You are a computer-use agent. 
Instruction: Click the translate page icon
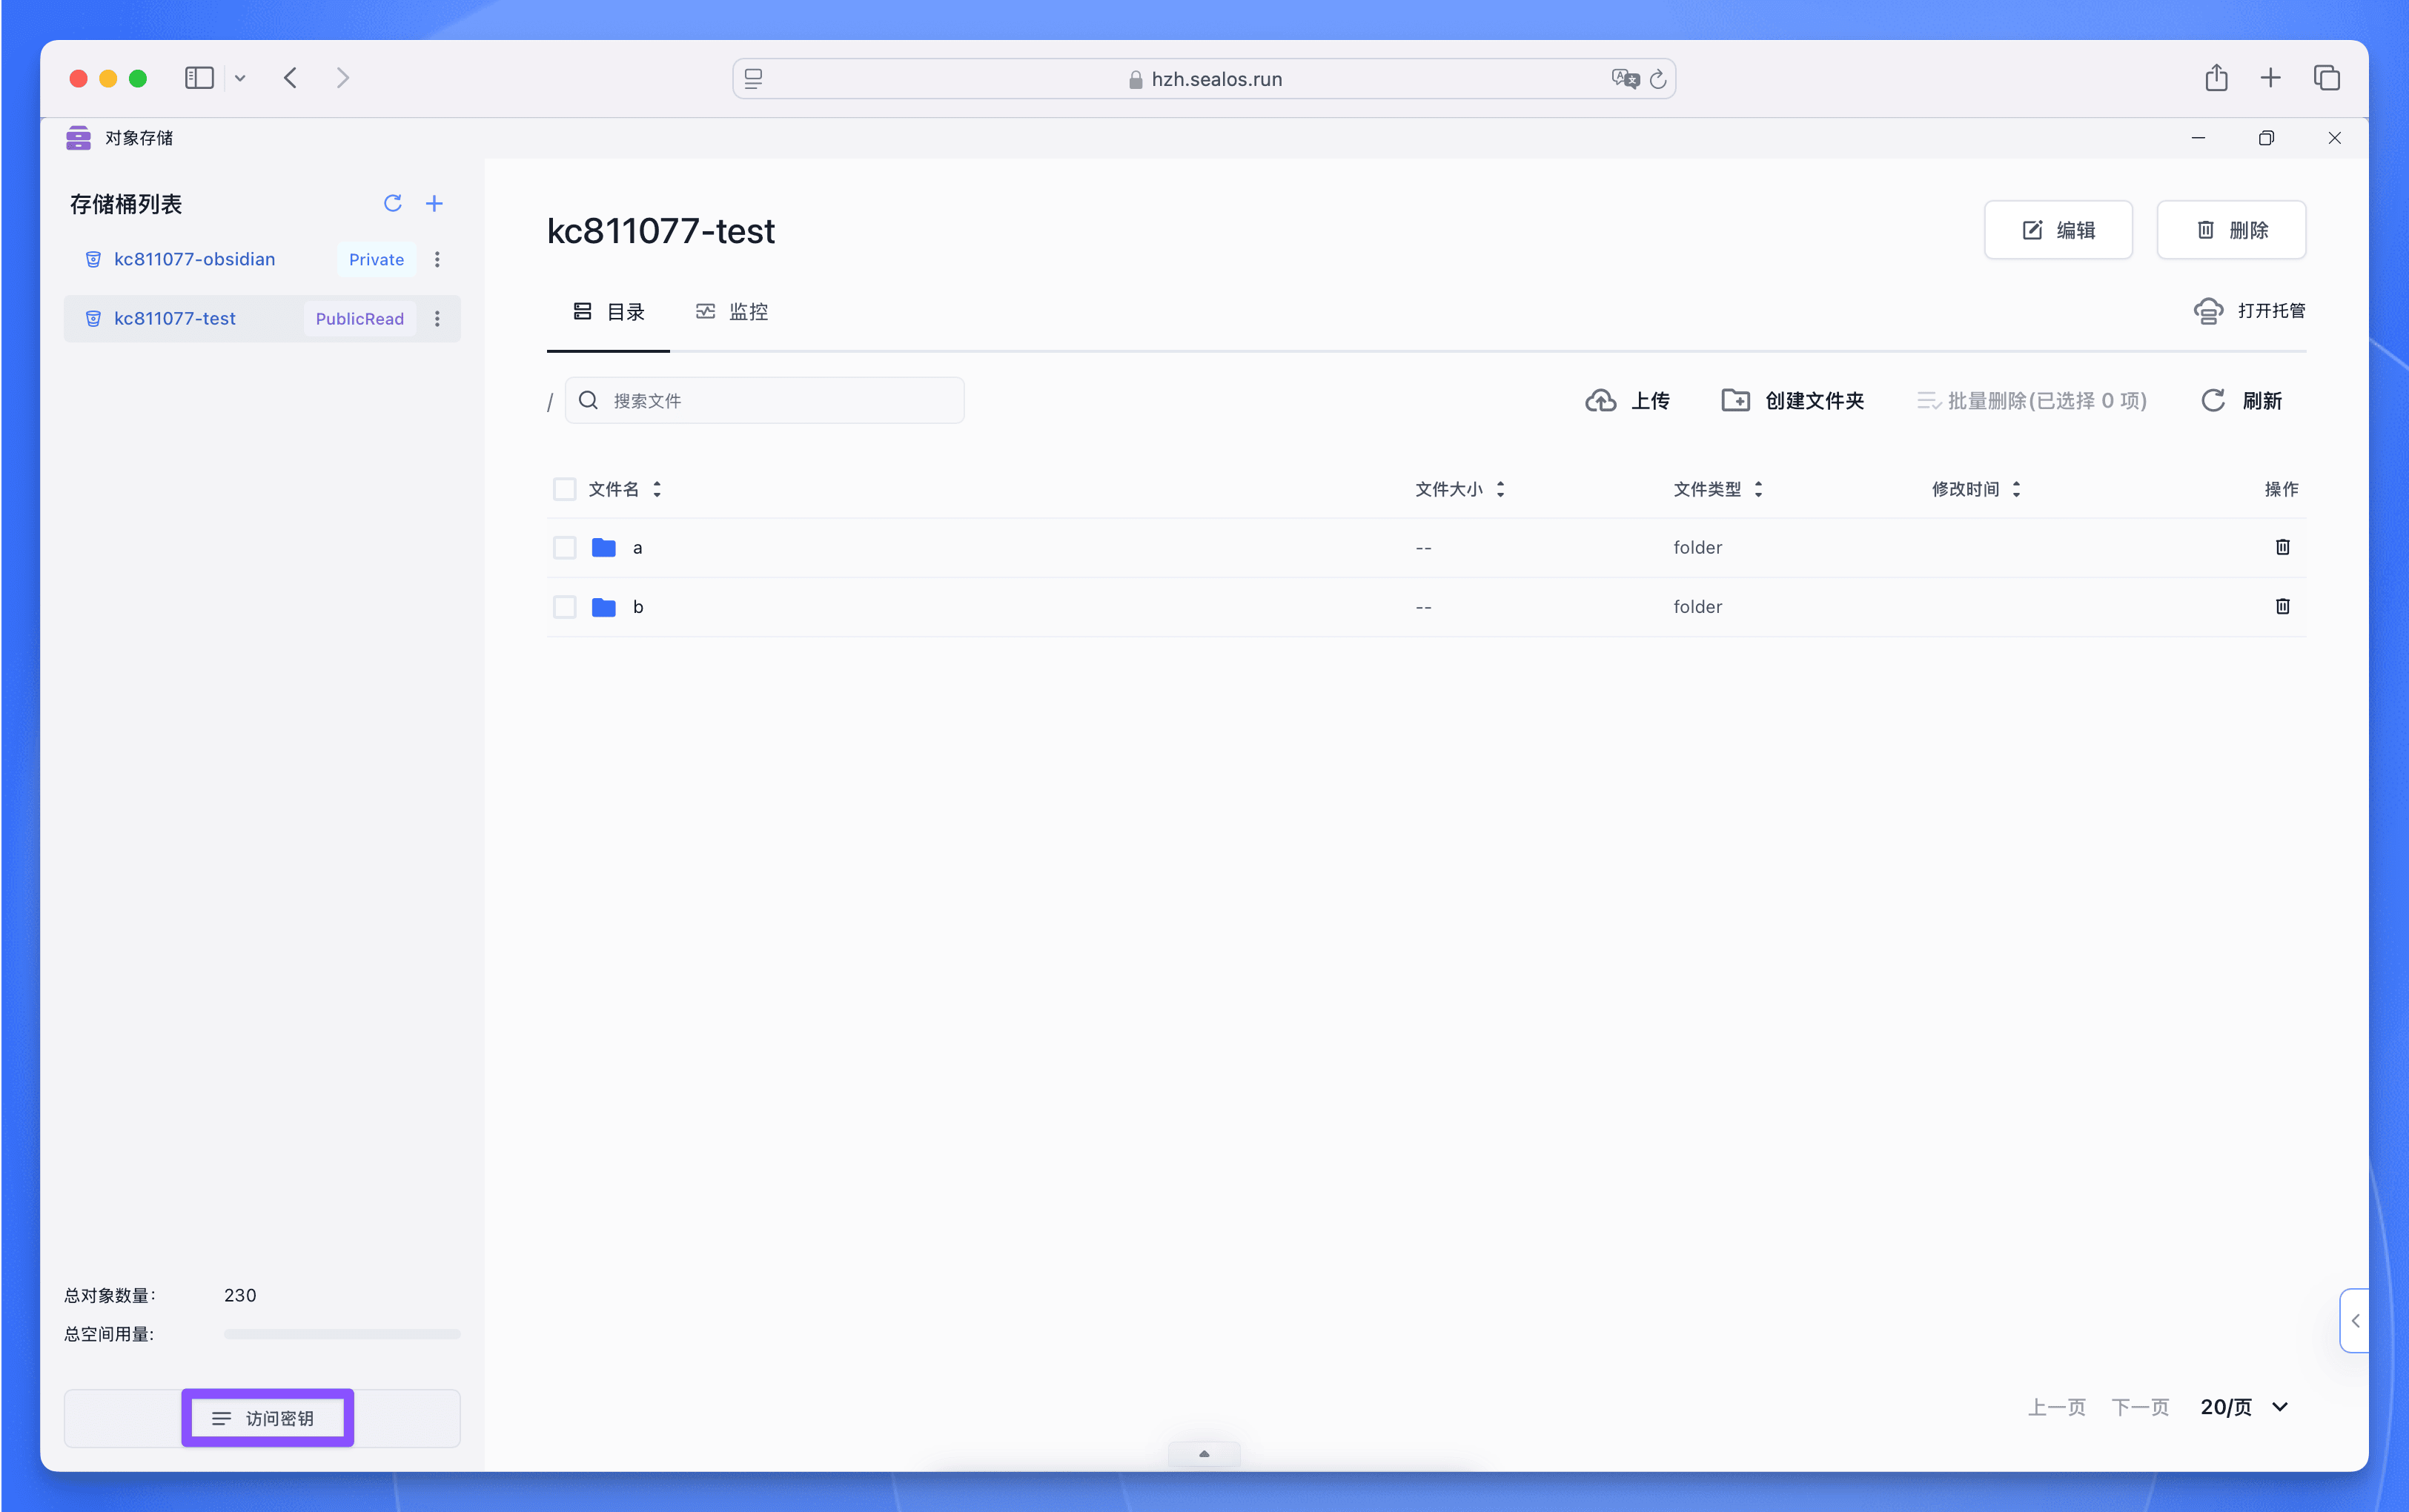pos(1625,79)
